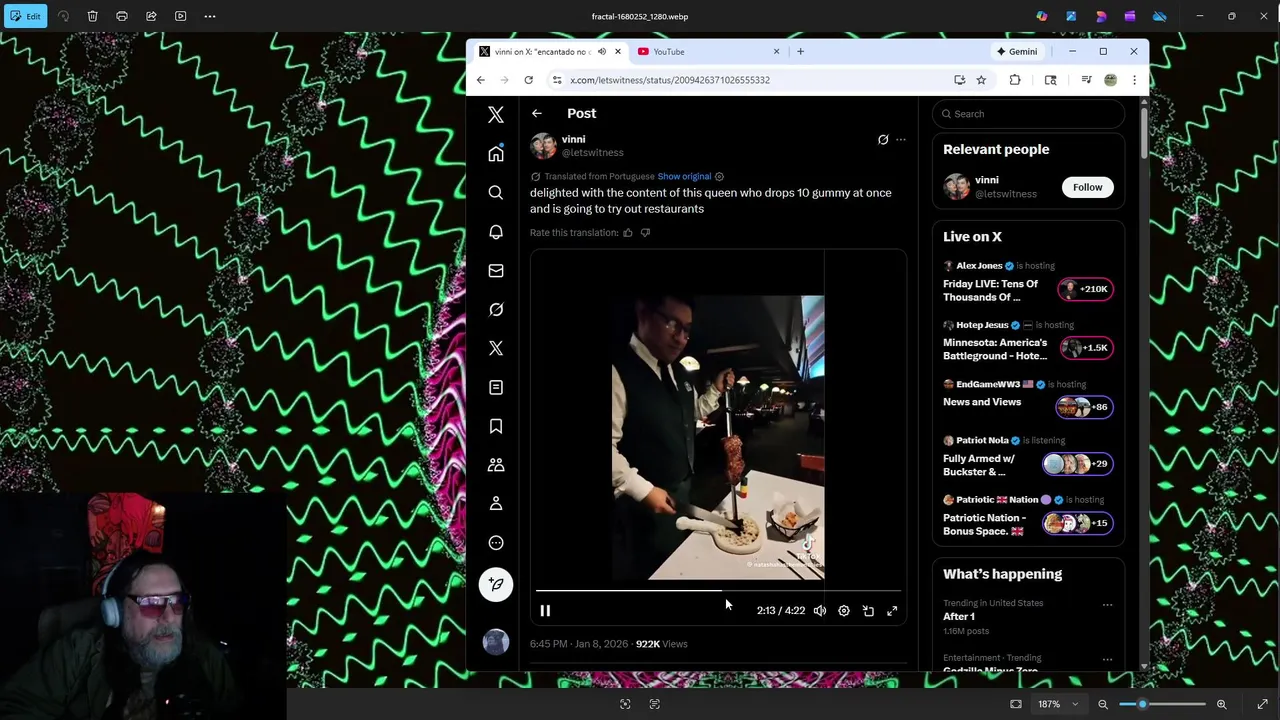The height and width of the screenshot is (720, 1280).
Task: Open Clipchamp icon in Photos title bar
Action: (1130, 16)
